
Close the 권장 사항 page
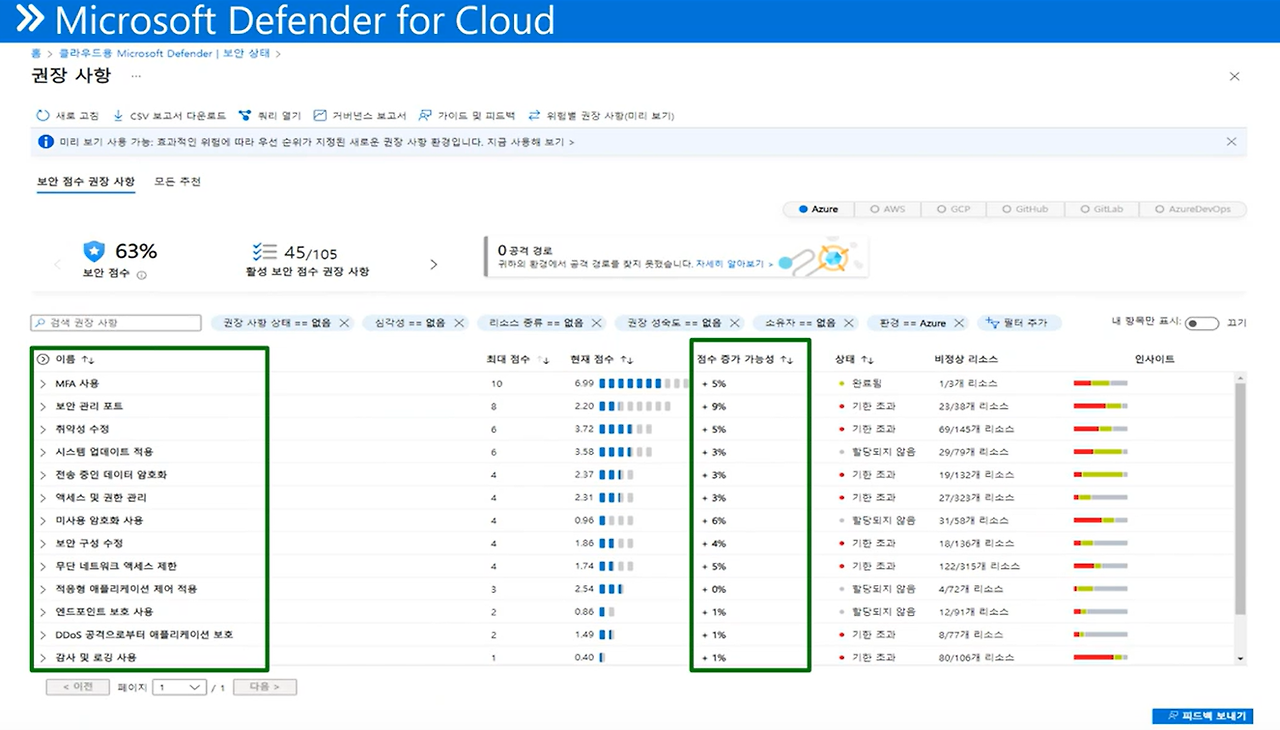tap(1234, 76)
